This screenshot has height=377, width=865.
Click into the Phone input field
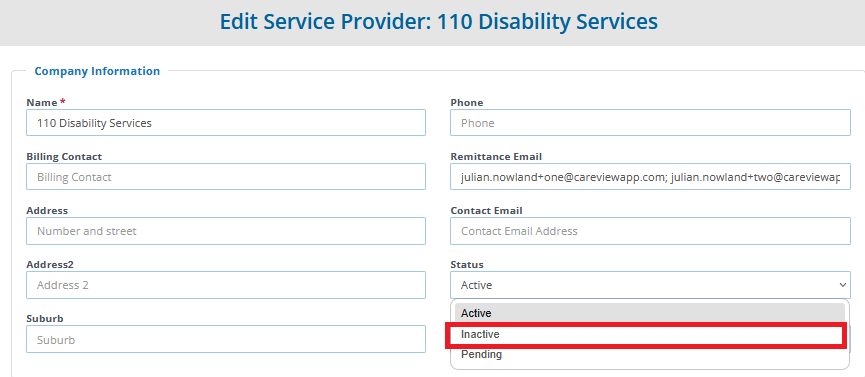[x=650, y=123]
